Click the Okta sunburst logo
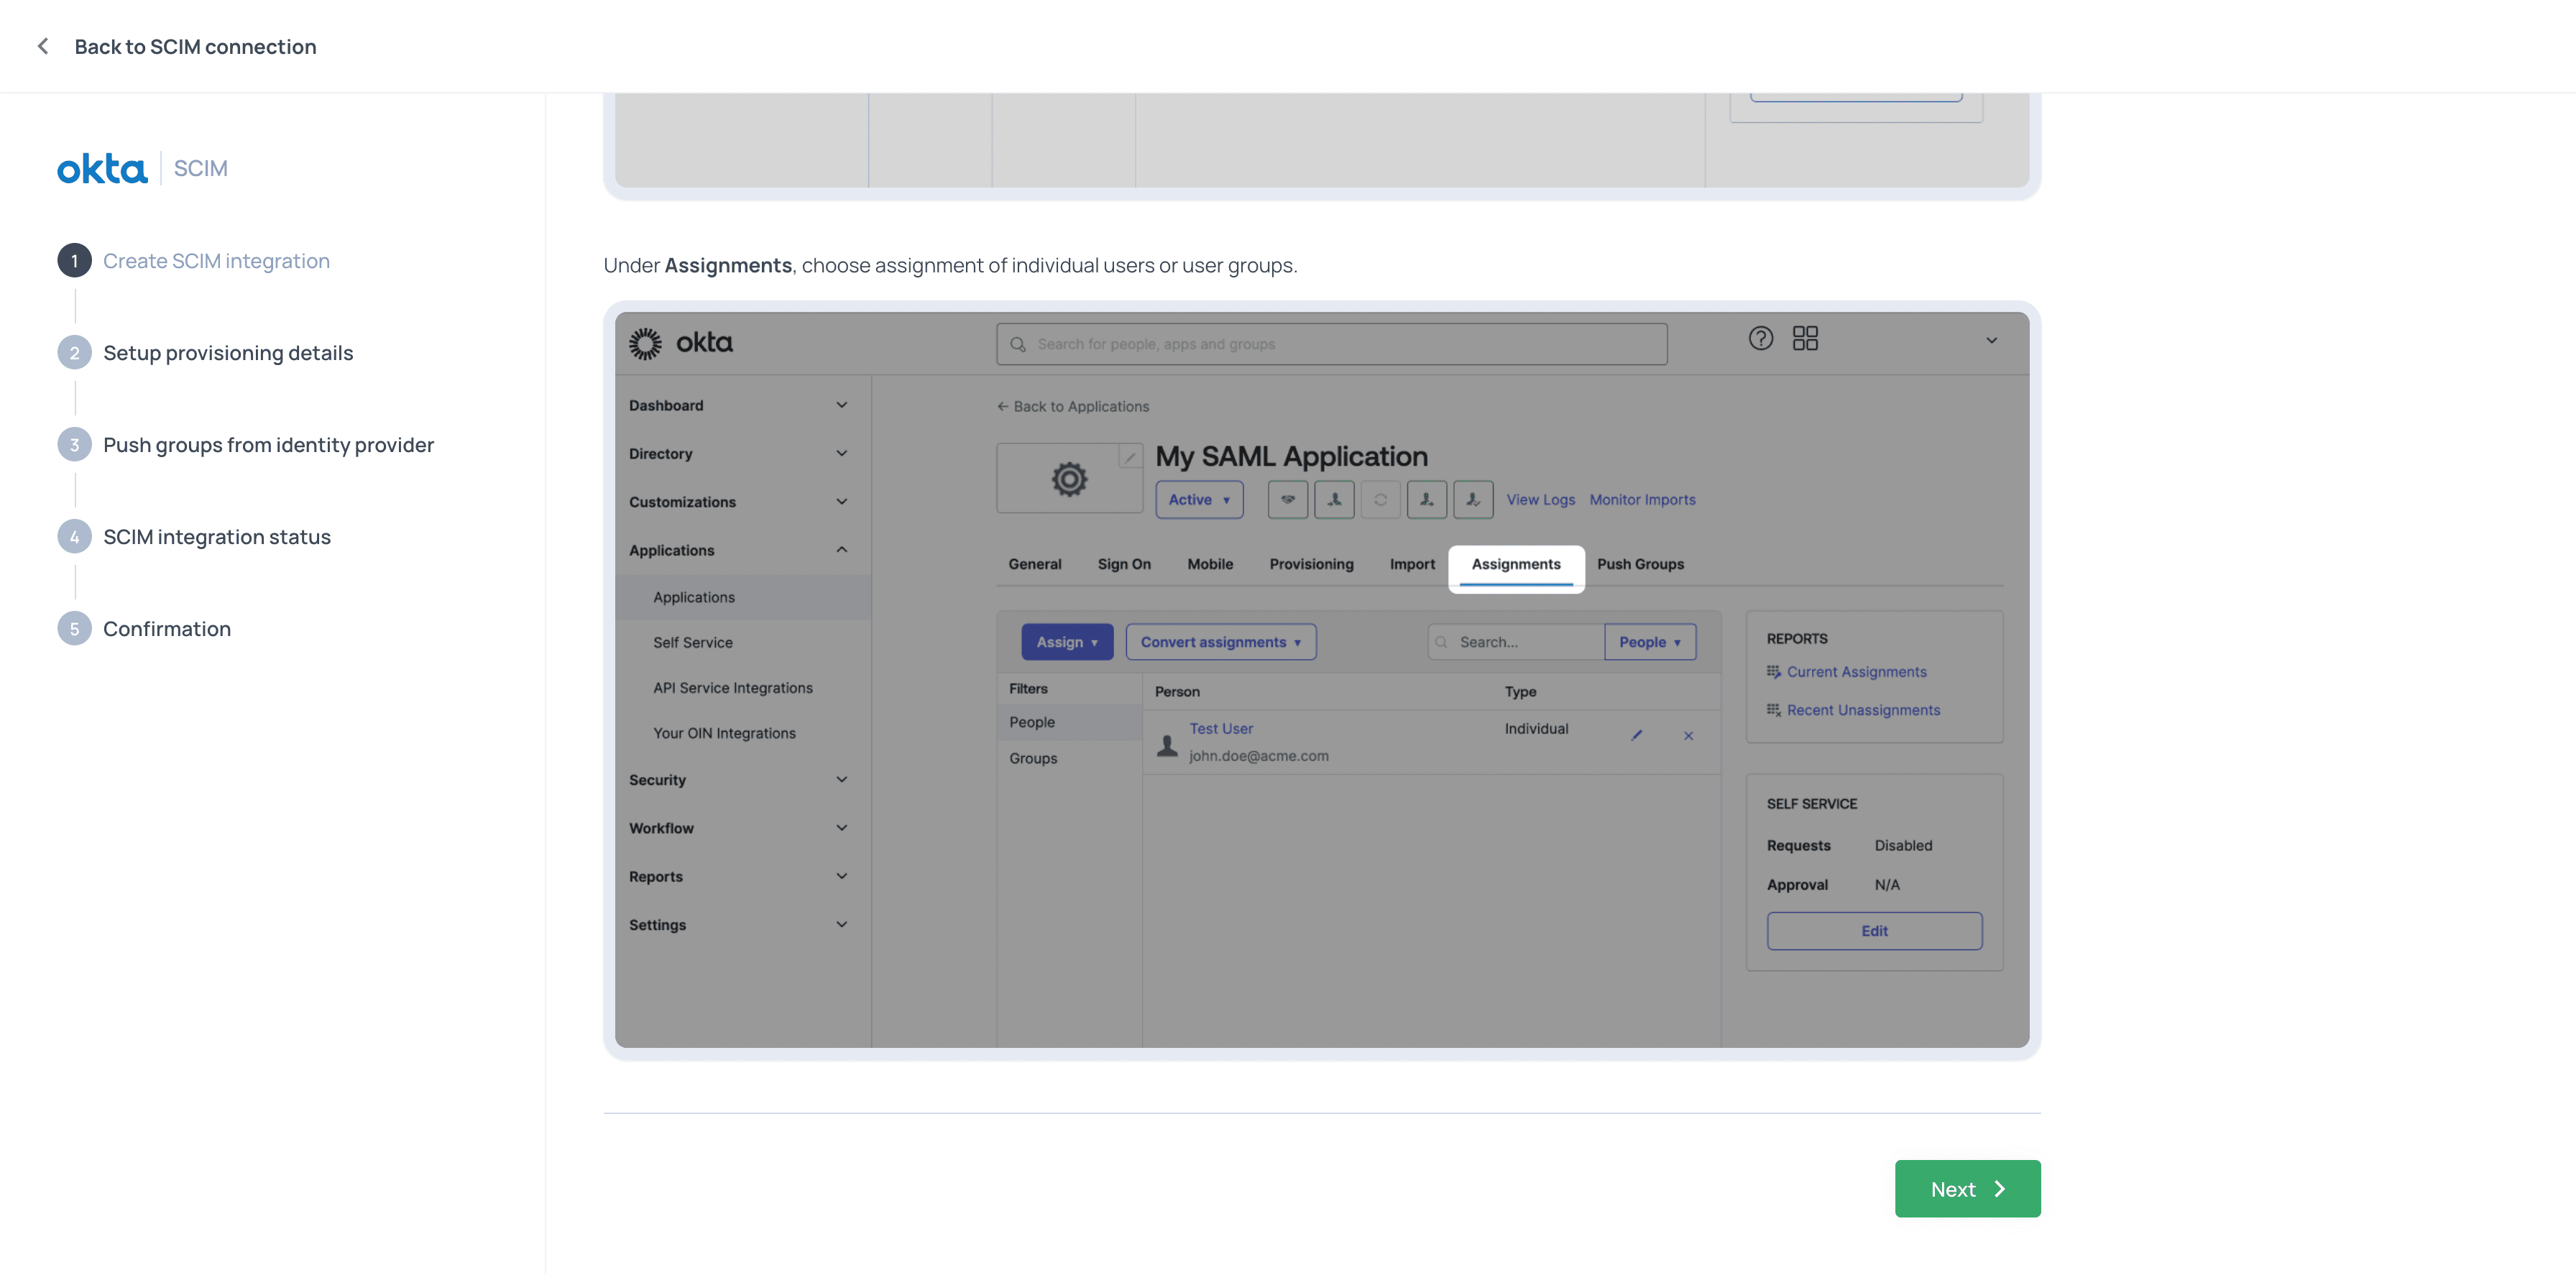Screen dimensions: 2576x1275 (x=645, y=343)
